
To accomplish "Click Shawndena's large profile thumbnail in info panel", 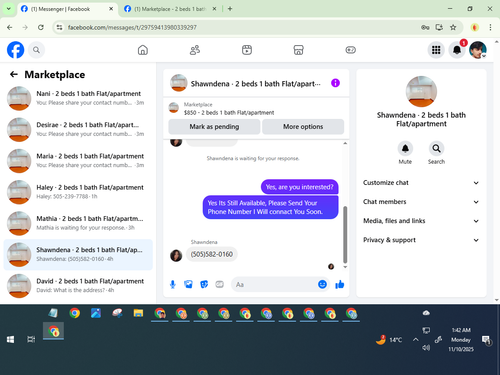I will click(x=421, y=92).
